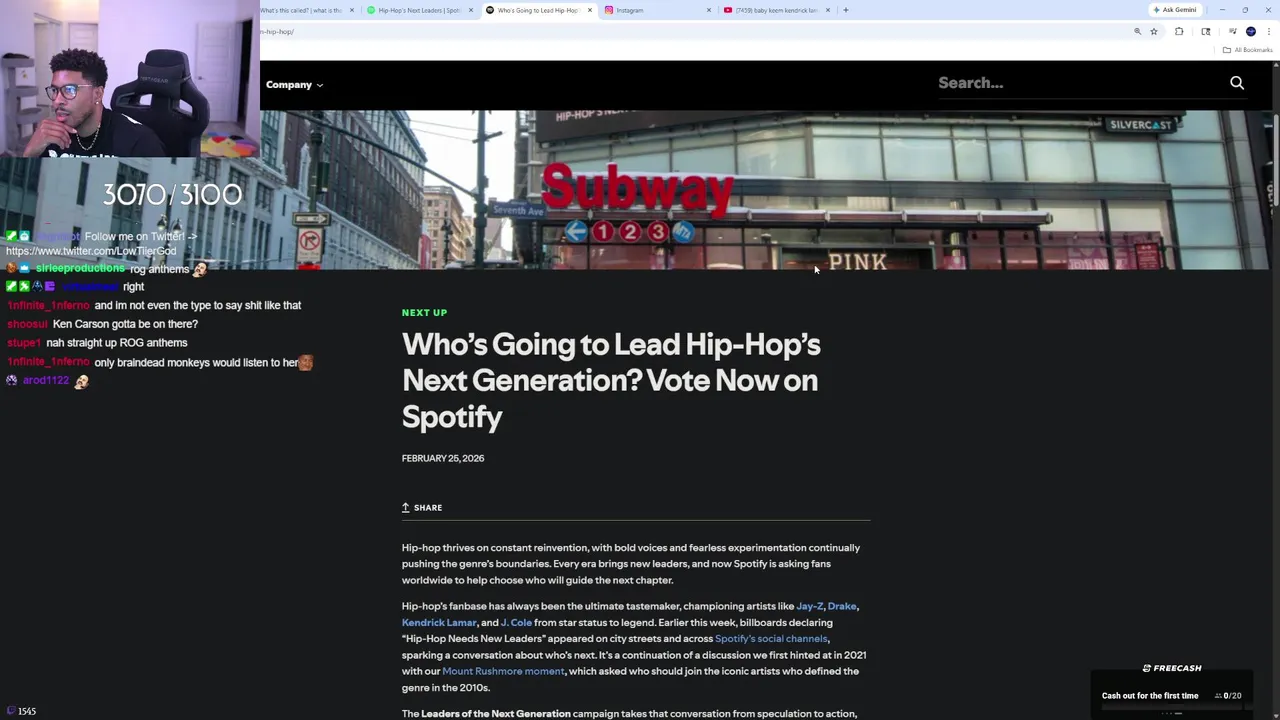The image size is (1280, 720).
Task: Click the address bar URL text
Action: (277, 32)
